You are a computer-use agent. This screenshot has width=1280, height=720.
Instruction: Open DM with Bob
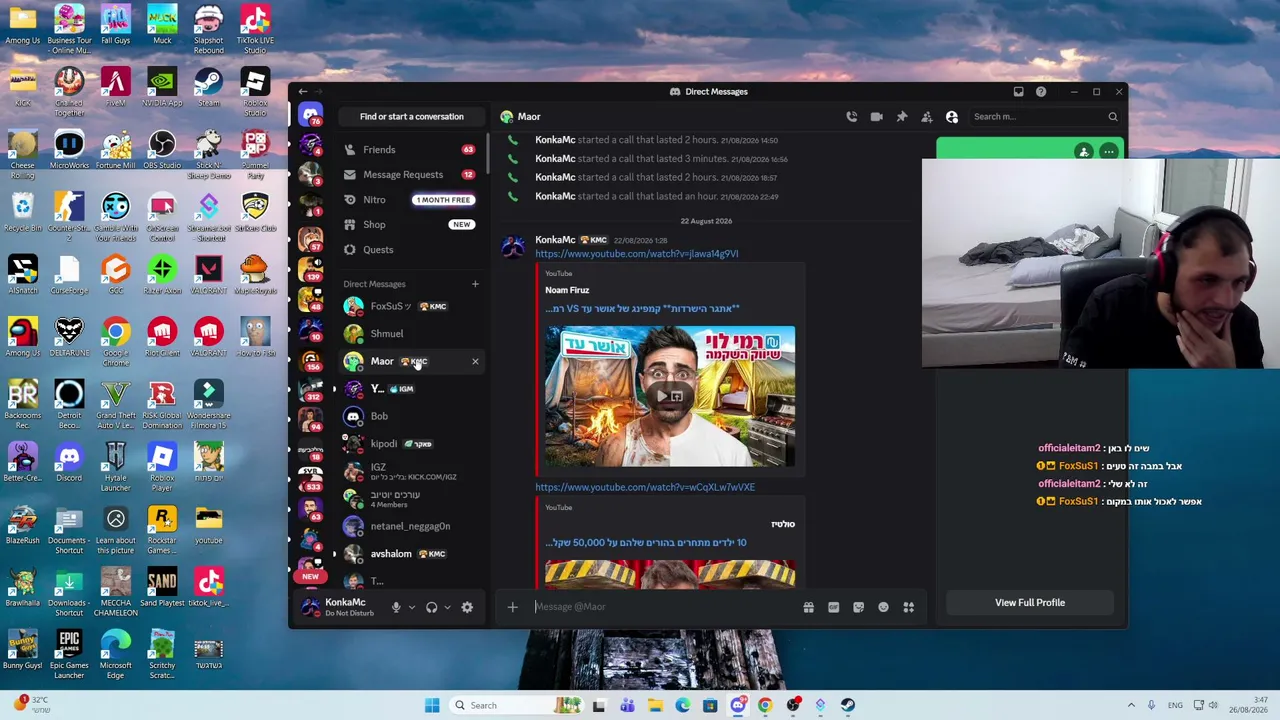tap(410, 417)
